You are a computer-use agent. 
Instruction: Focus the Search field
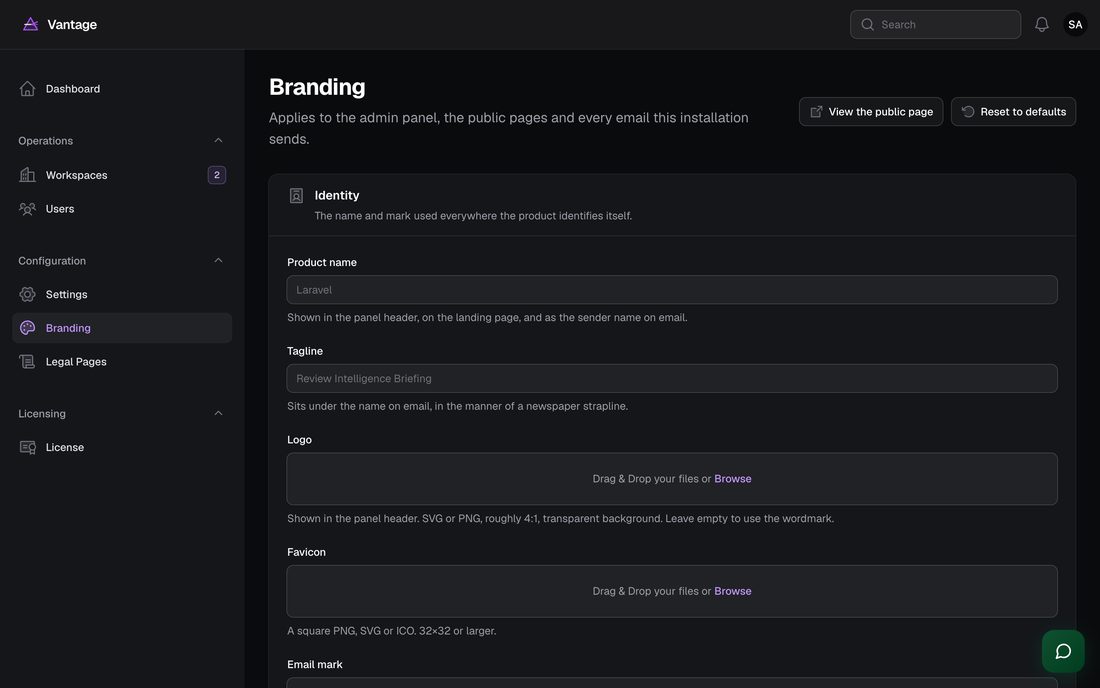click(935, 25)
